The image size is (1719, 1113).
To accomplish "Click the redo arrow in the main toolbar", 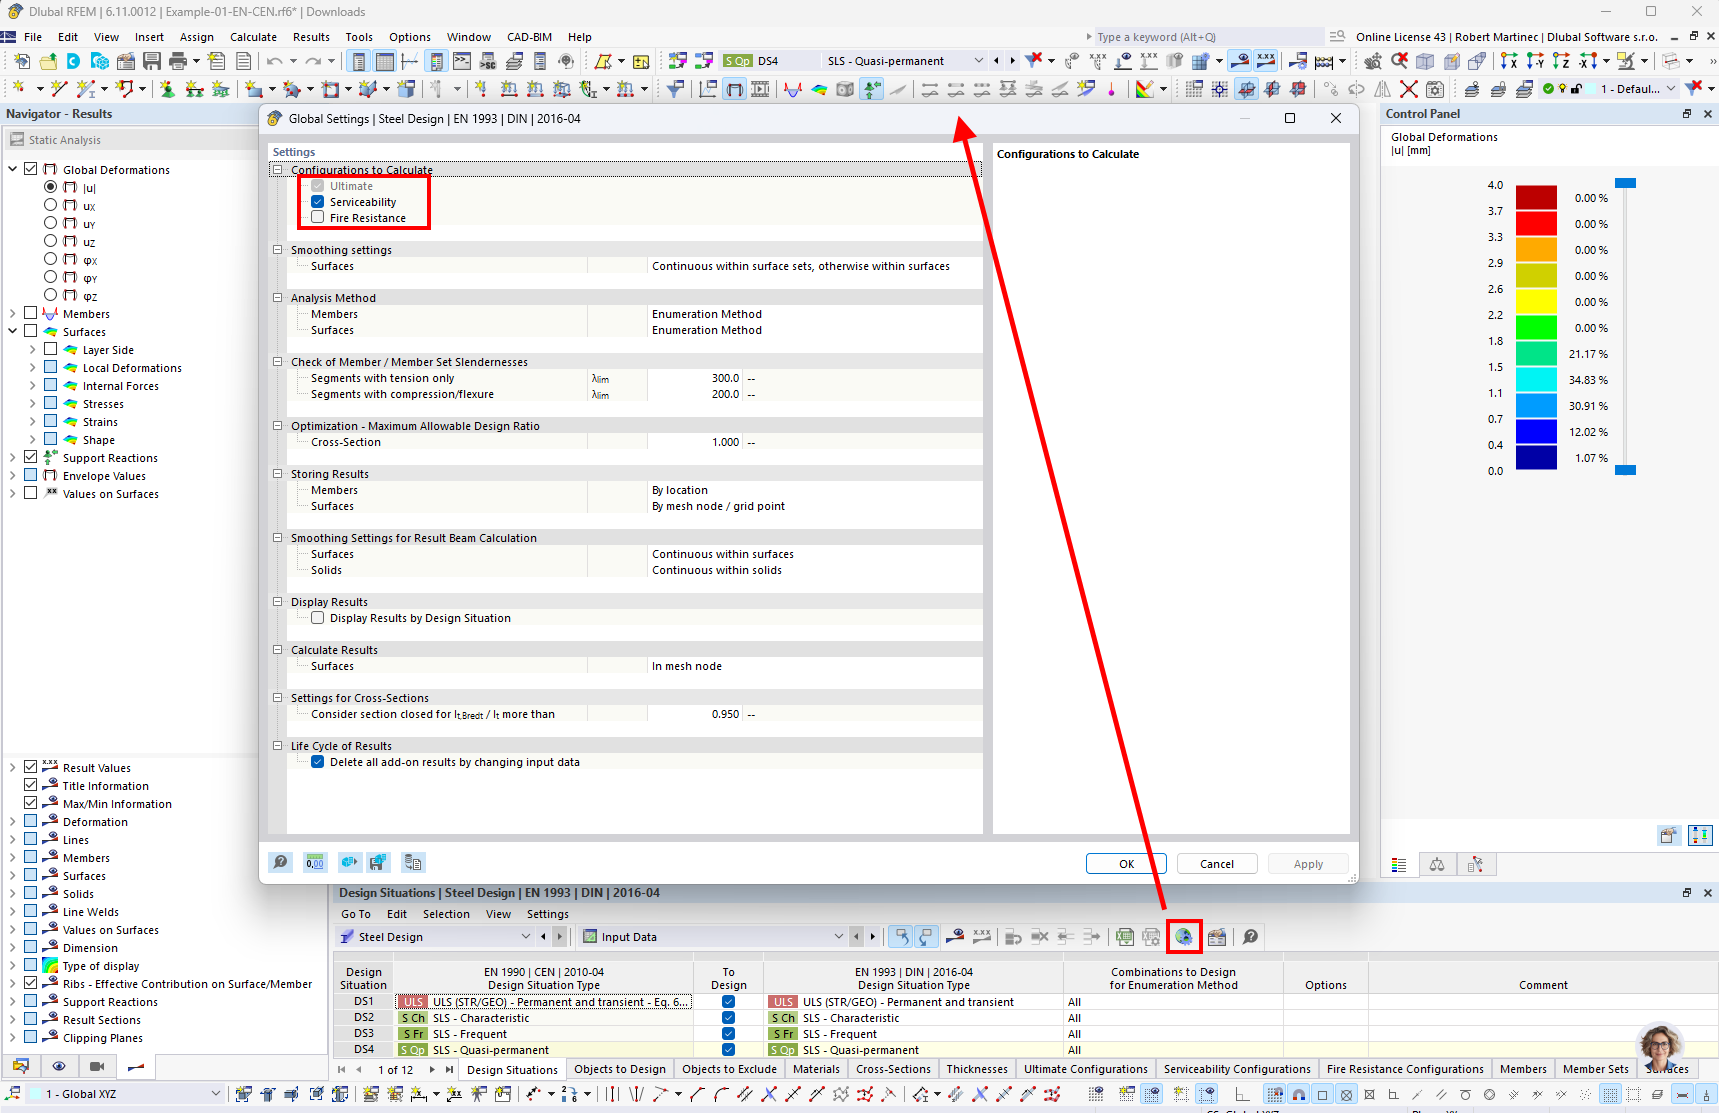I will (x=313, y=61).
